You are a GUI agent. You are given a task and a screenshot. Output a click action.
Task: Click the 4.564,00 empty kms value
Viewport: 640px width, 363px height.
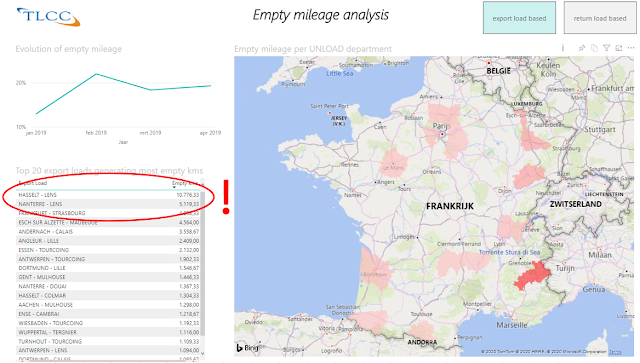coord(189,222)
